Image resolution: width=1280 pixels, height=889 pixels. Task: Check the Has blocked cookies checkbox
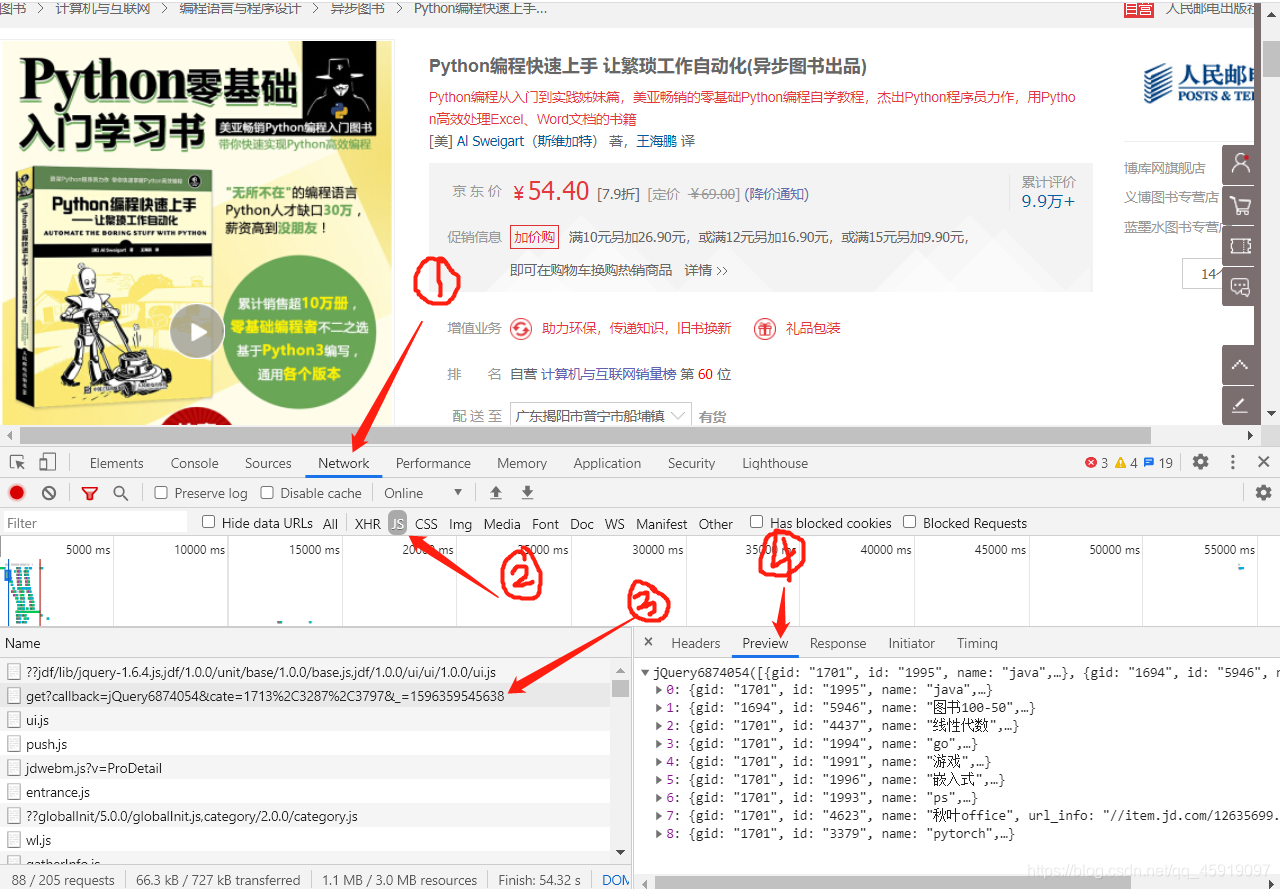coord(757,522)
